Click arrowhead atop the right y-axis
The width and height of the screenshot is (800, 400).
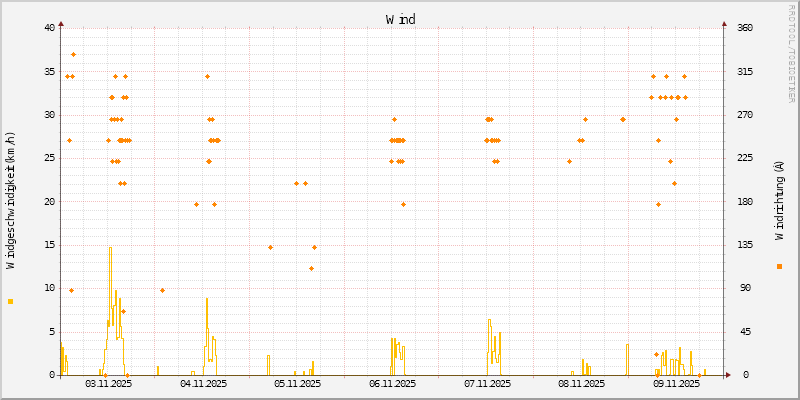coord(724,23)
